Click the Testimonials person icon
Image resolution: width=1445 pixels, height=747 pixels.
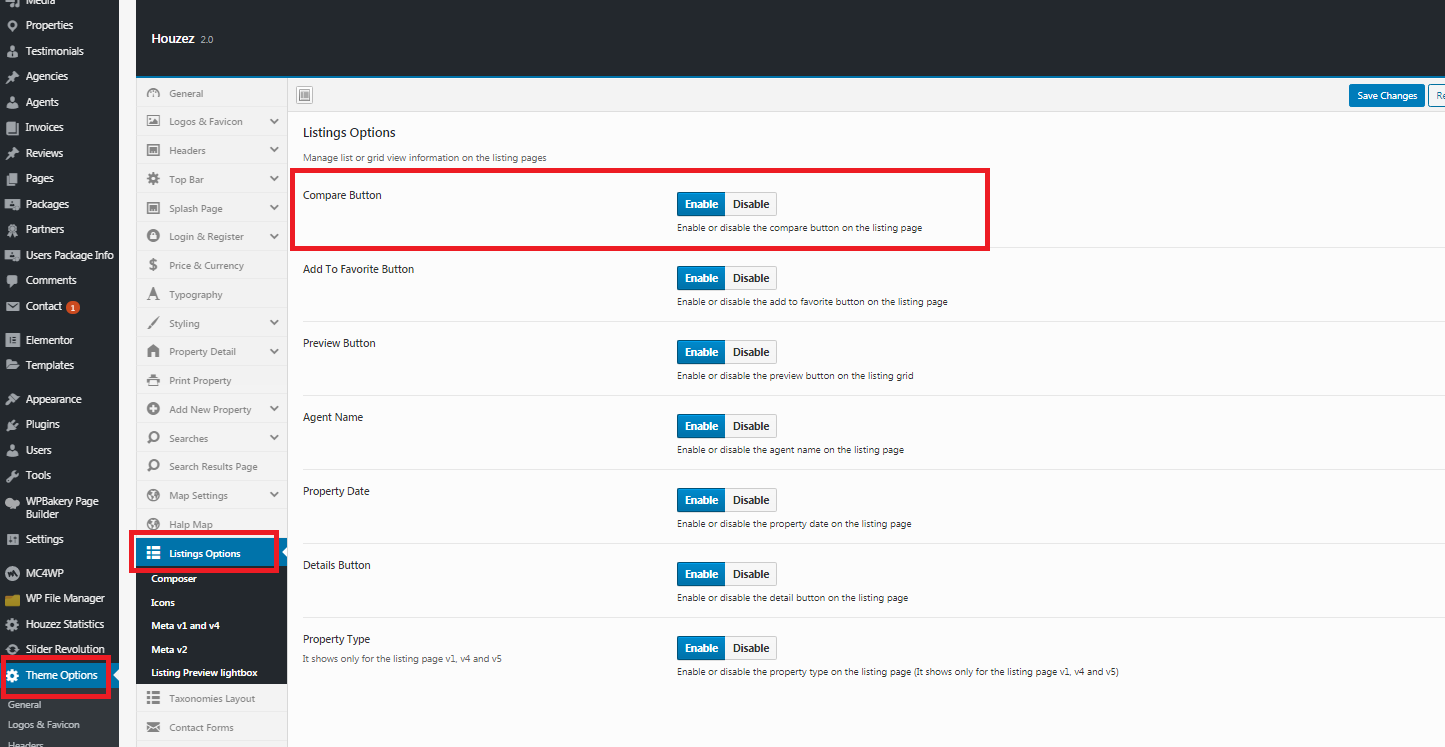click(x=12, y=51)
